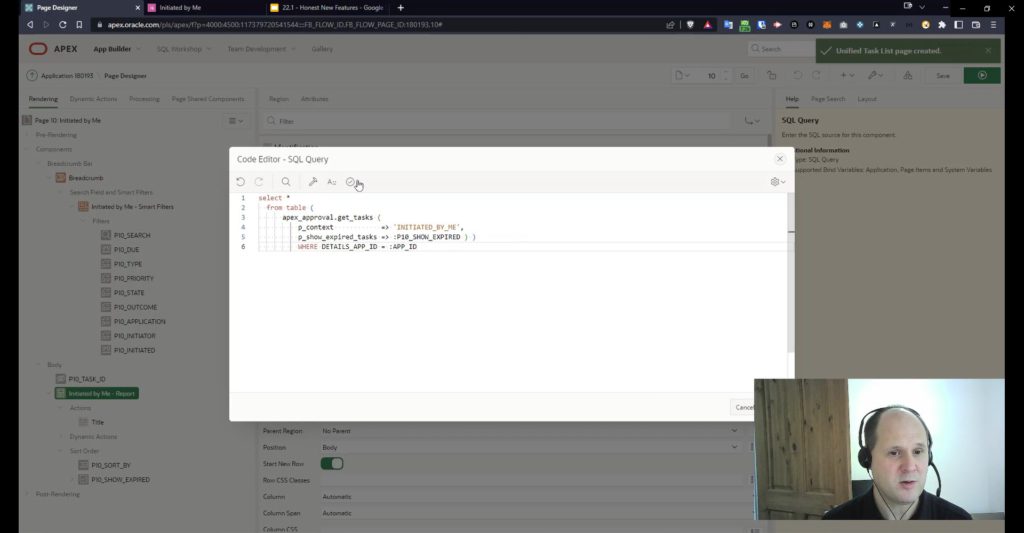Viewport: 1024px width, 533px height.
Task: Open the App Builder menu
Action: click(x=116, y=49)
